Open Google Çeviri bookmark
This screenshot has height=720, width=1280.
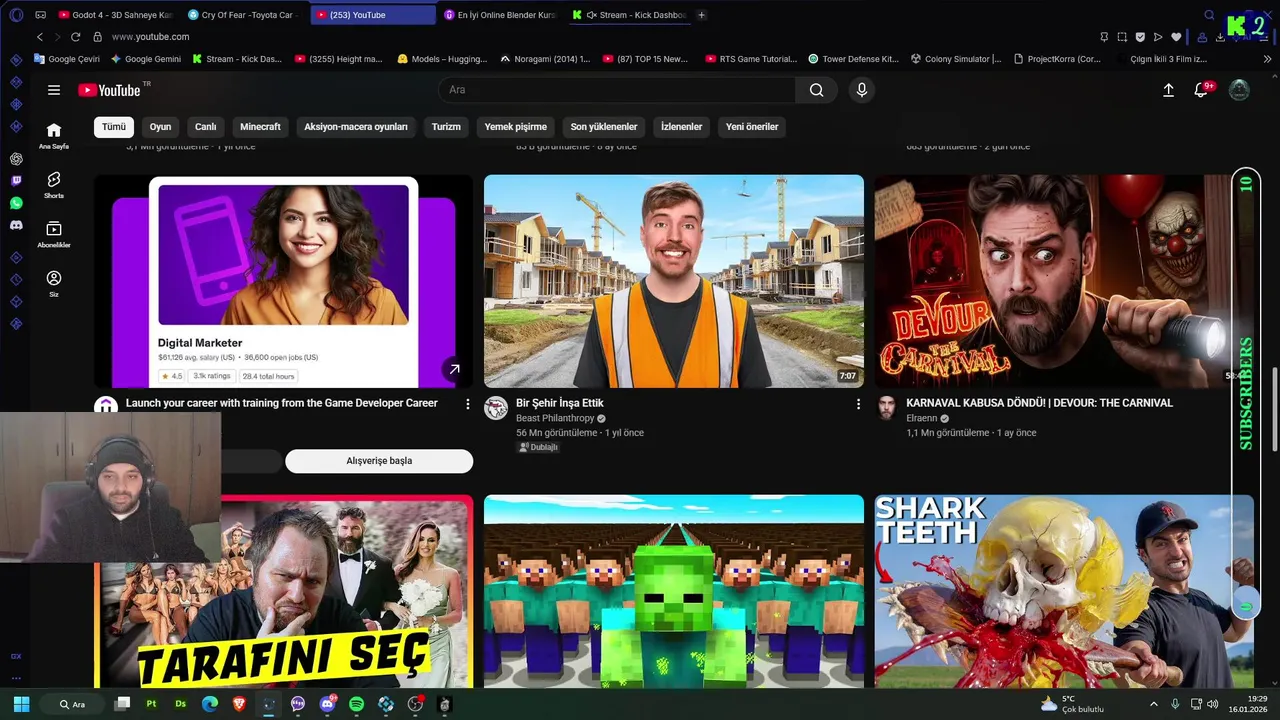pos(66,59)
